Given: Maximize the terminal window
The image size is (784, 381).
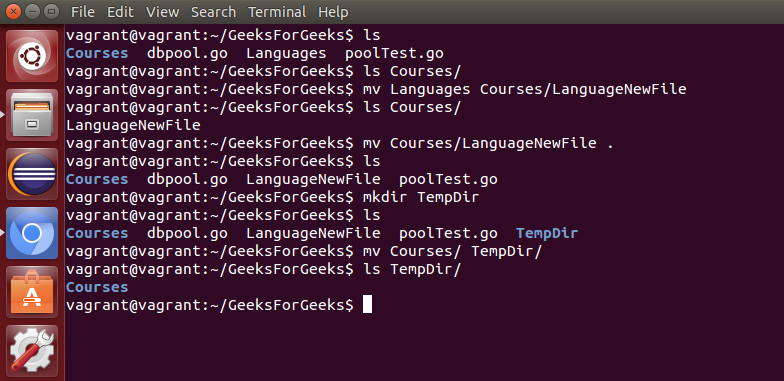Looking at the screenshot, I should click(50, 11).
